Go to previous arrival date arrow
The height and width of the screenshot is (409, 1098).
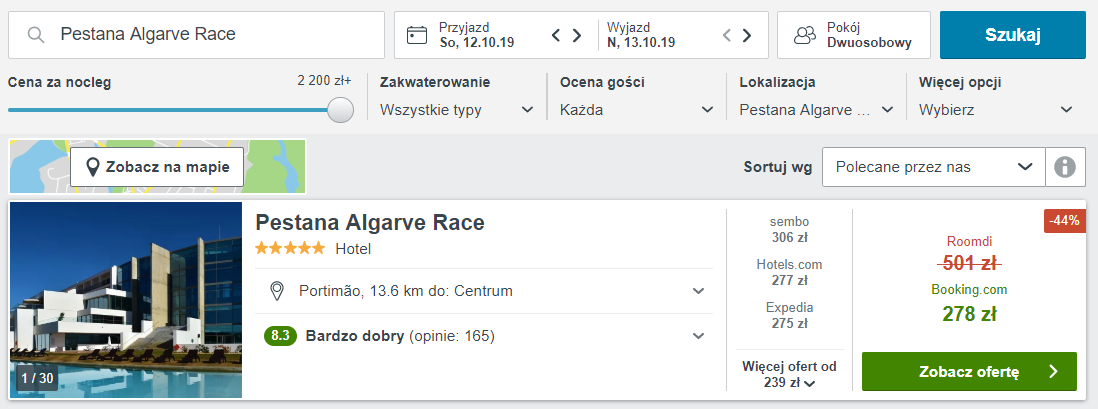tap(556, 35)
